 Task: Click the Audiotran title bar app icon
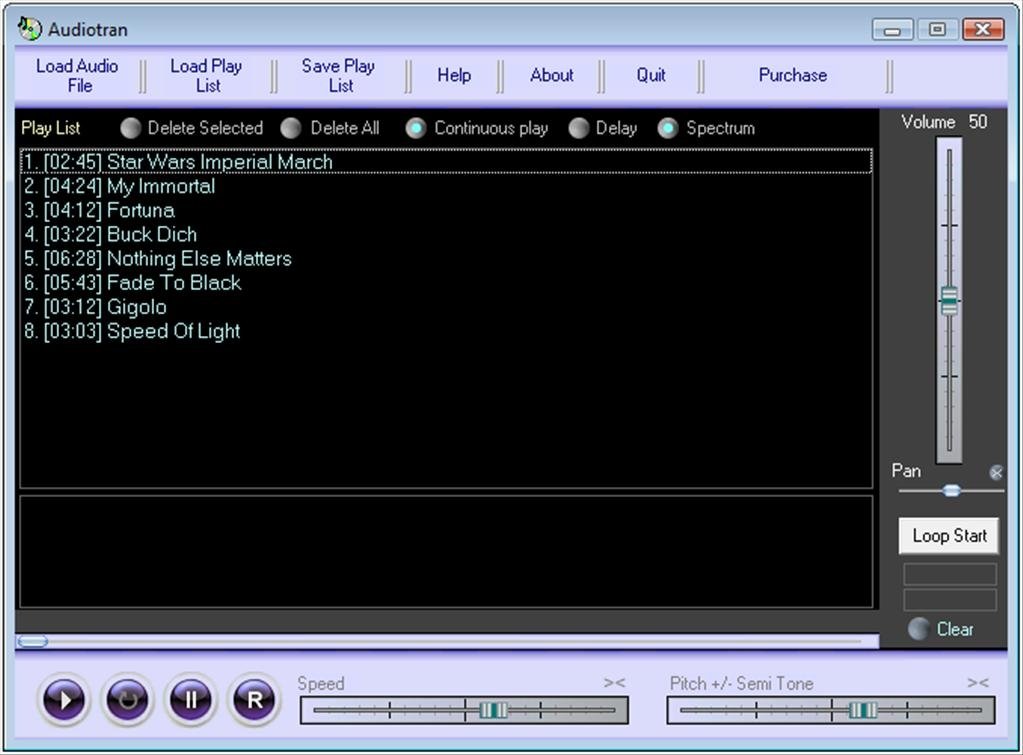(x=29, y=29)
